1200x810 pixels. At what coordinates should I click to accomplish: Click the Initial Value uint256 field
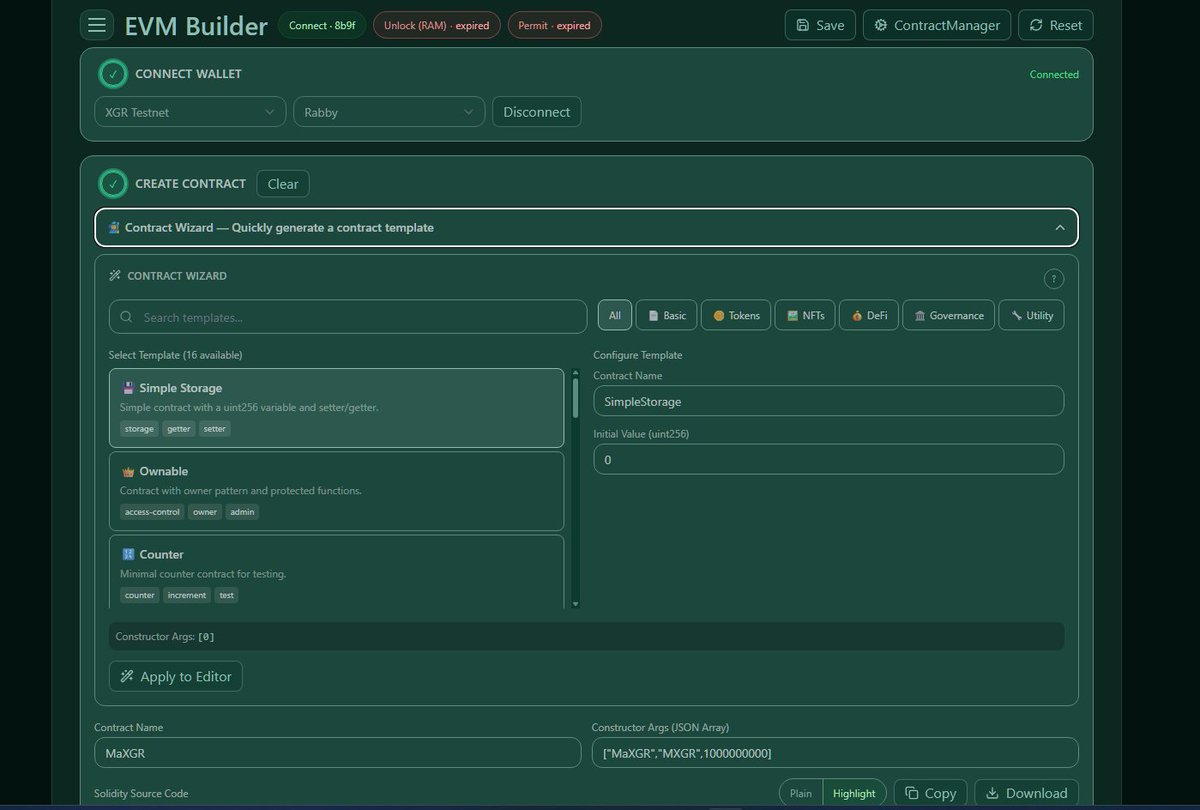point(828,459)
